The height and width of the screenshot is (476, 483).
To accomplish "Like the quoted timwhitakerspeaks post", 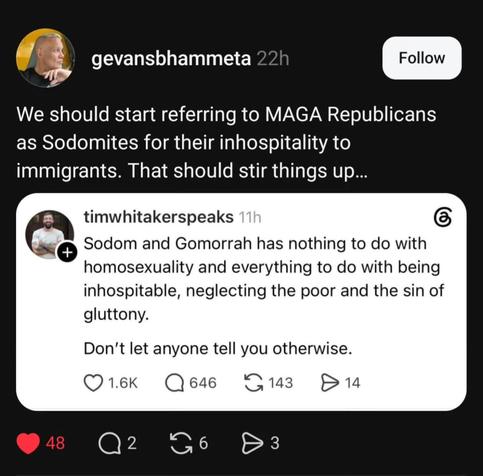I will 93,383.
